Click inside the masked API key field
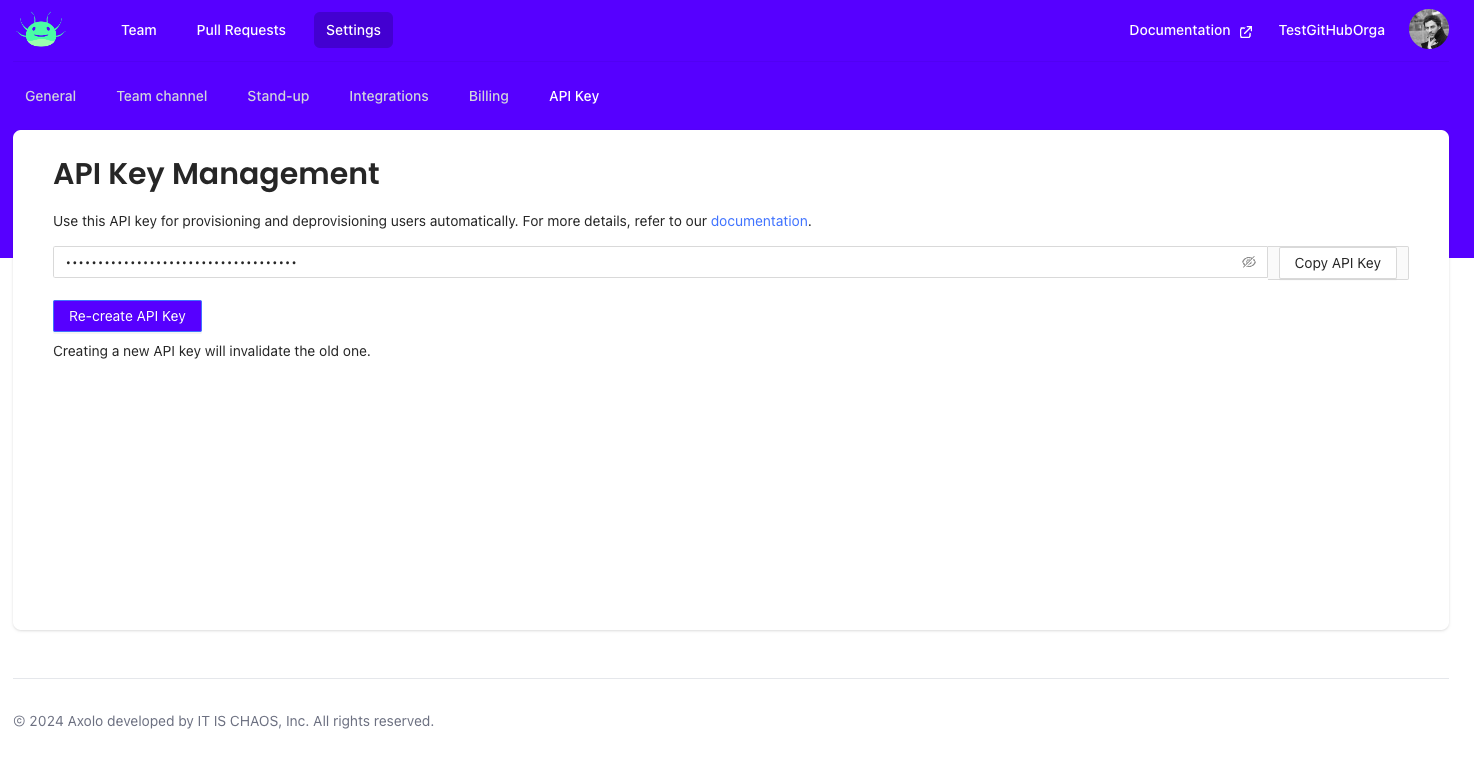1474x779 pixels. [x=640, y=262]
